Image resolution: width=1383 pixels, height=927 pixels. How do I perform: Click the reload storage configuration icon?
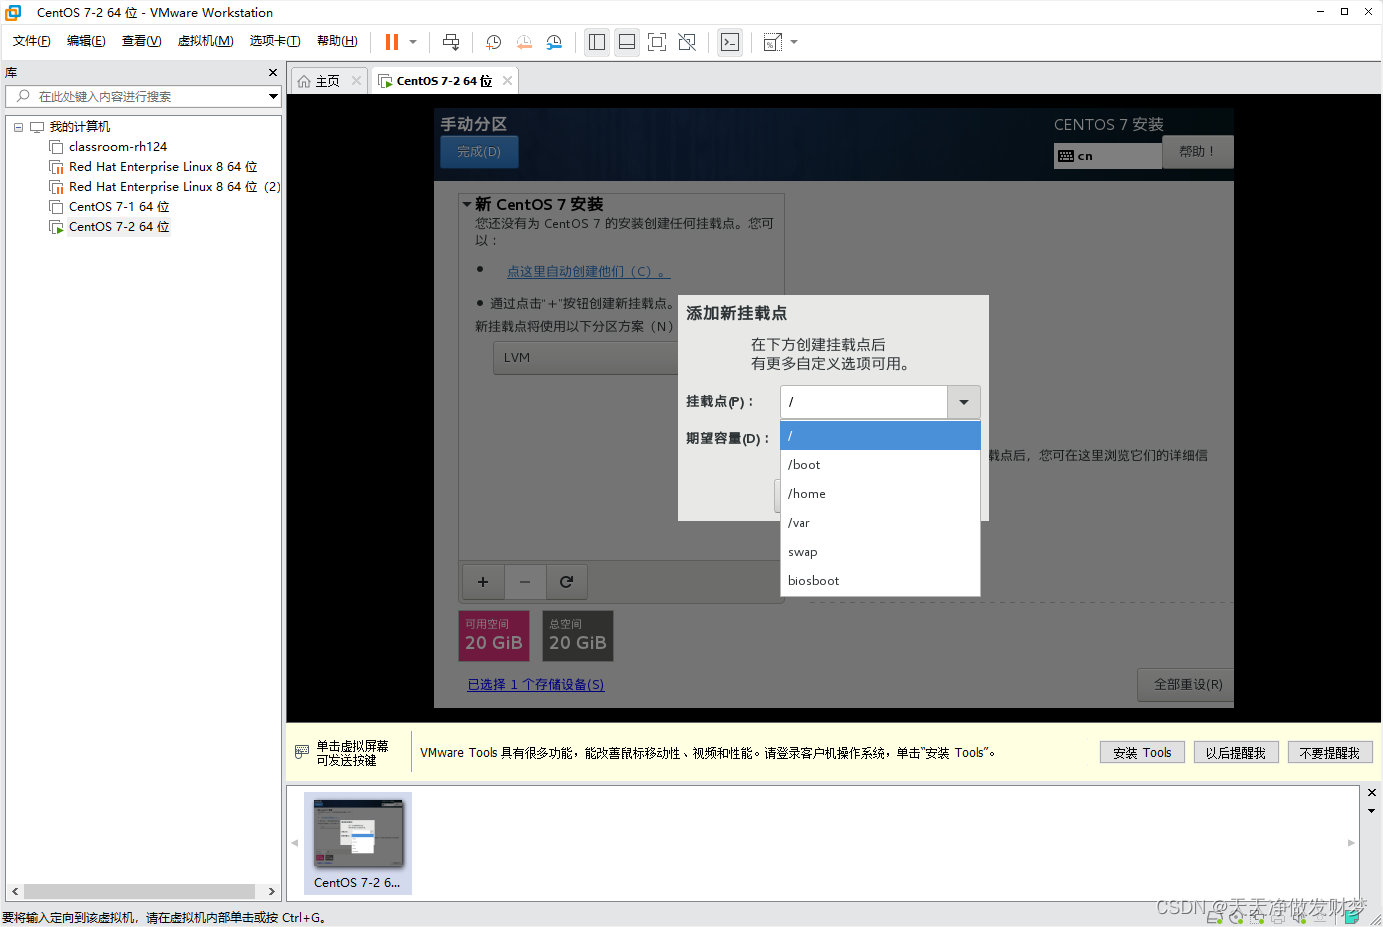point(566,582)
